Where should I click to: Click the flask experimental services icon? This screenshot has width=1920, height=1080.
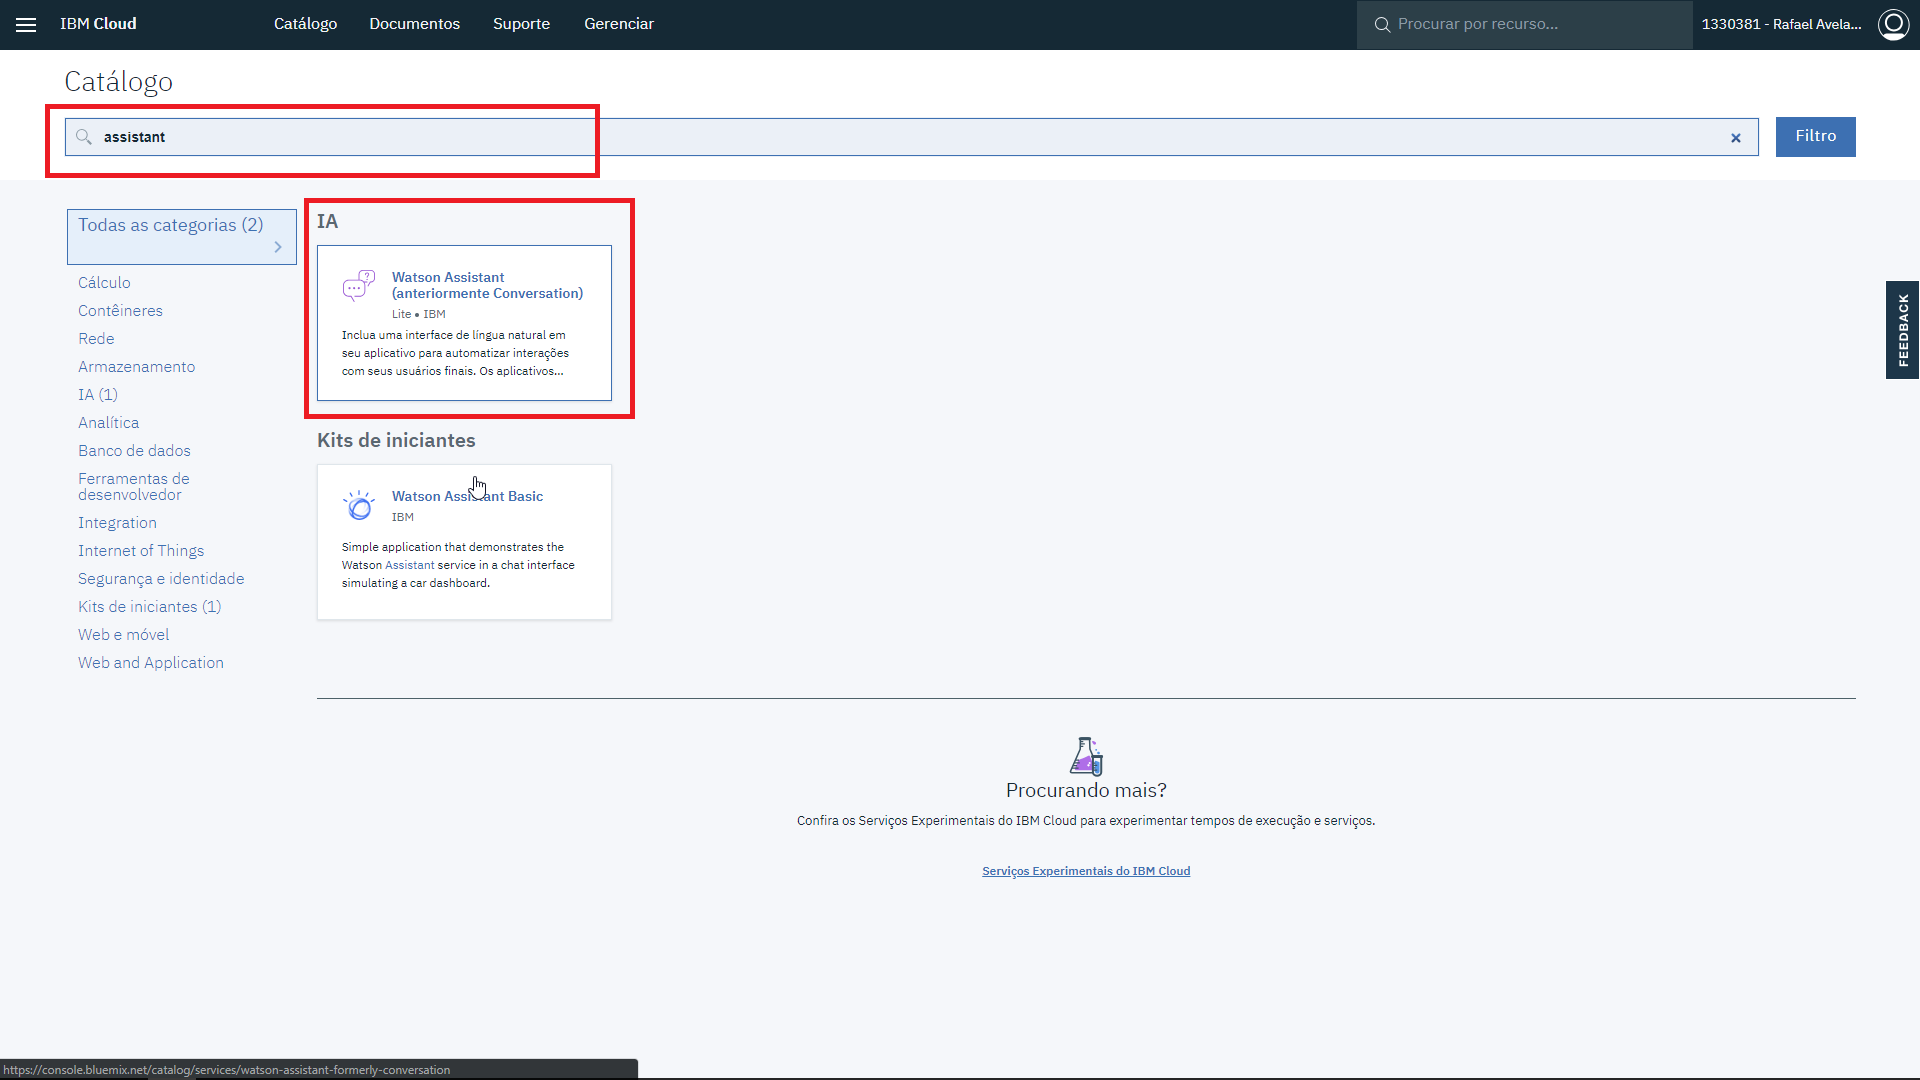(x=1086, y=756)
